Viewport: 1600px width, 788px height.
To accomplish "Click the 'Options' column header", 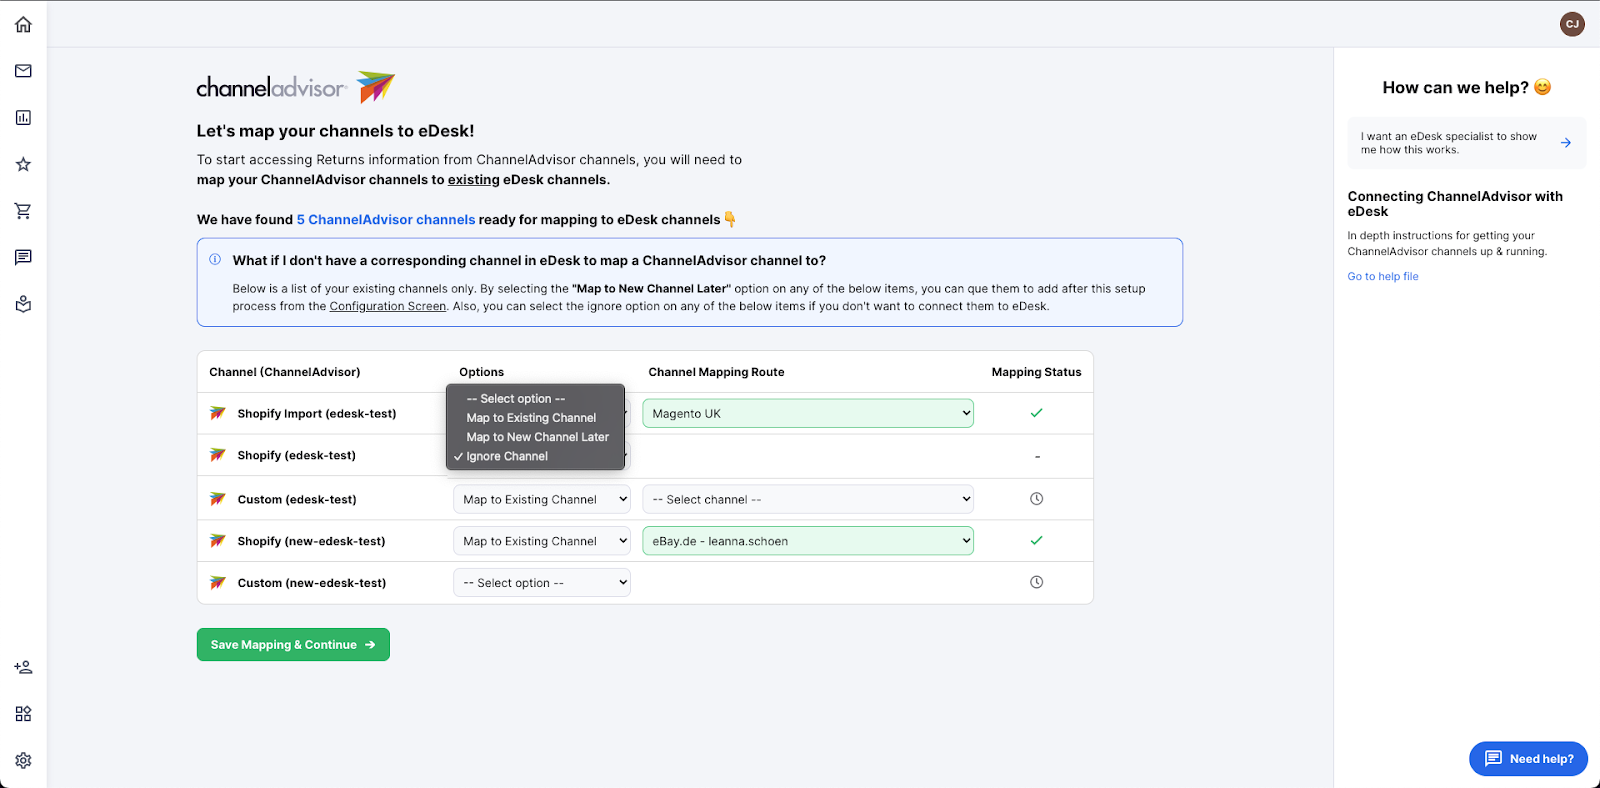I will 481,372.
